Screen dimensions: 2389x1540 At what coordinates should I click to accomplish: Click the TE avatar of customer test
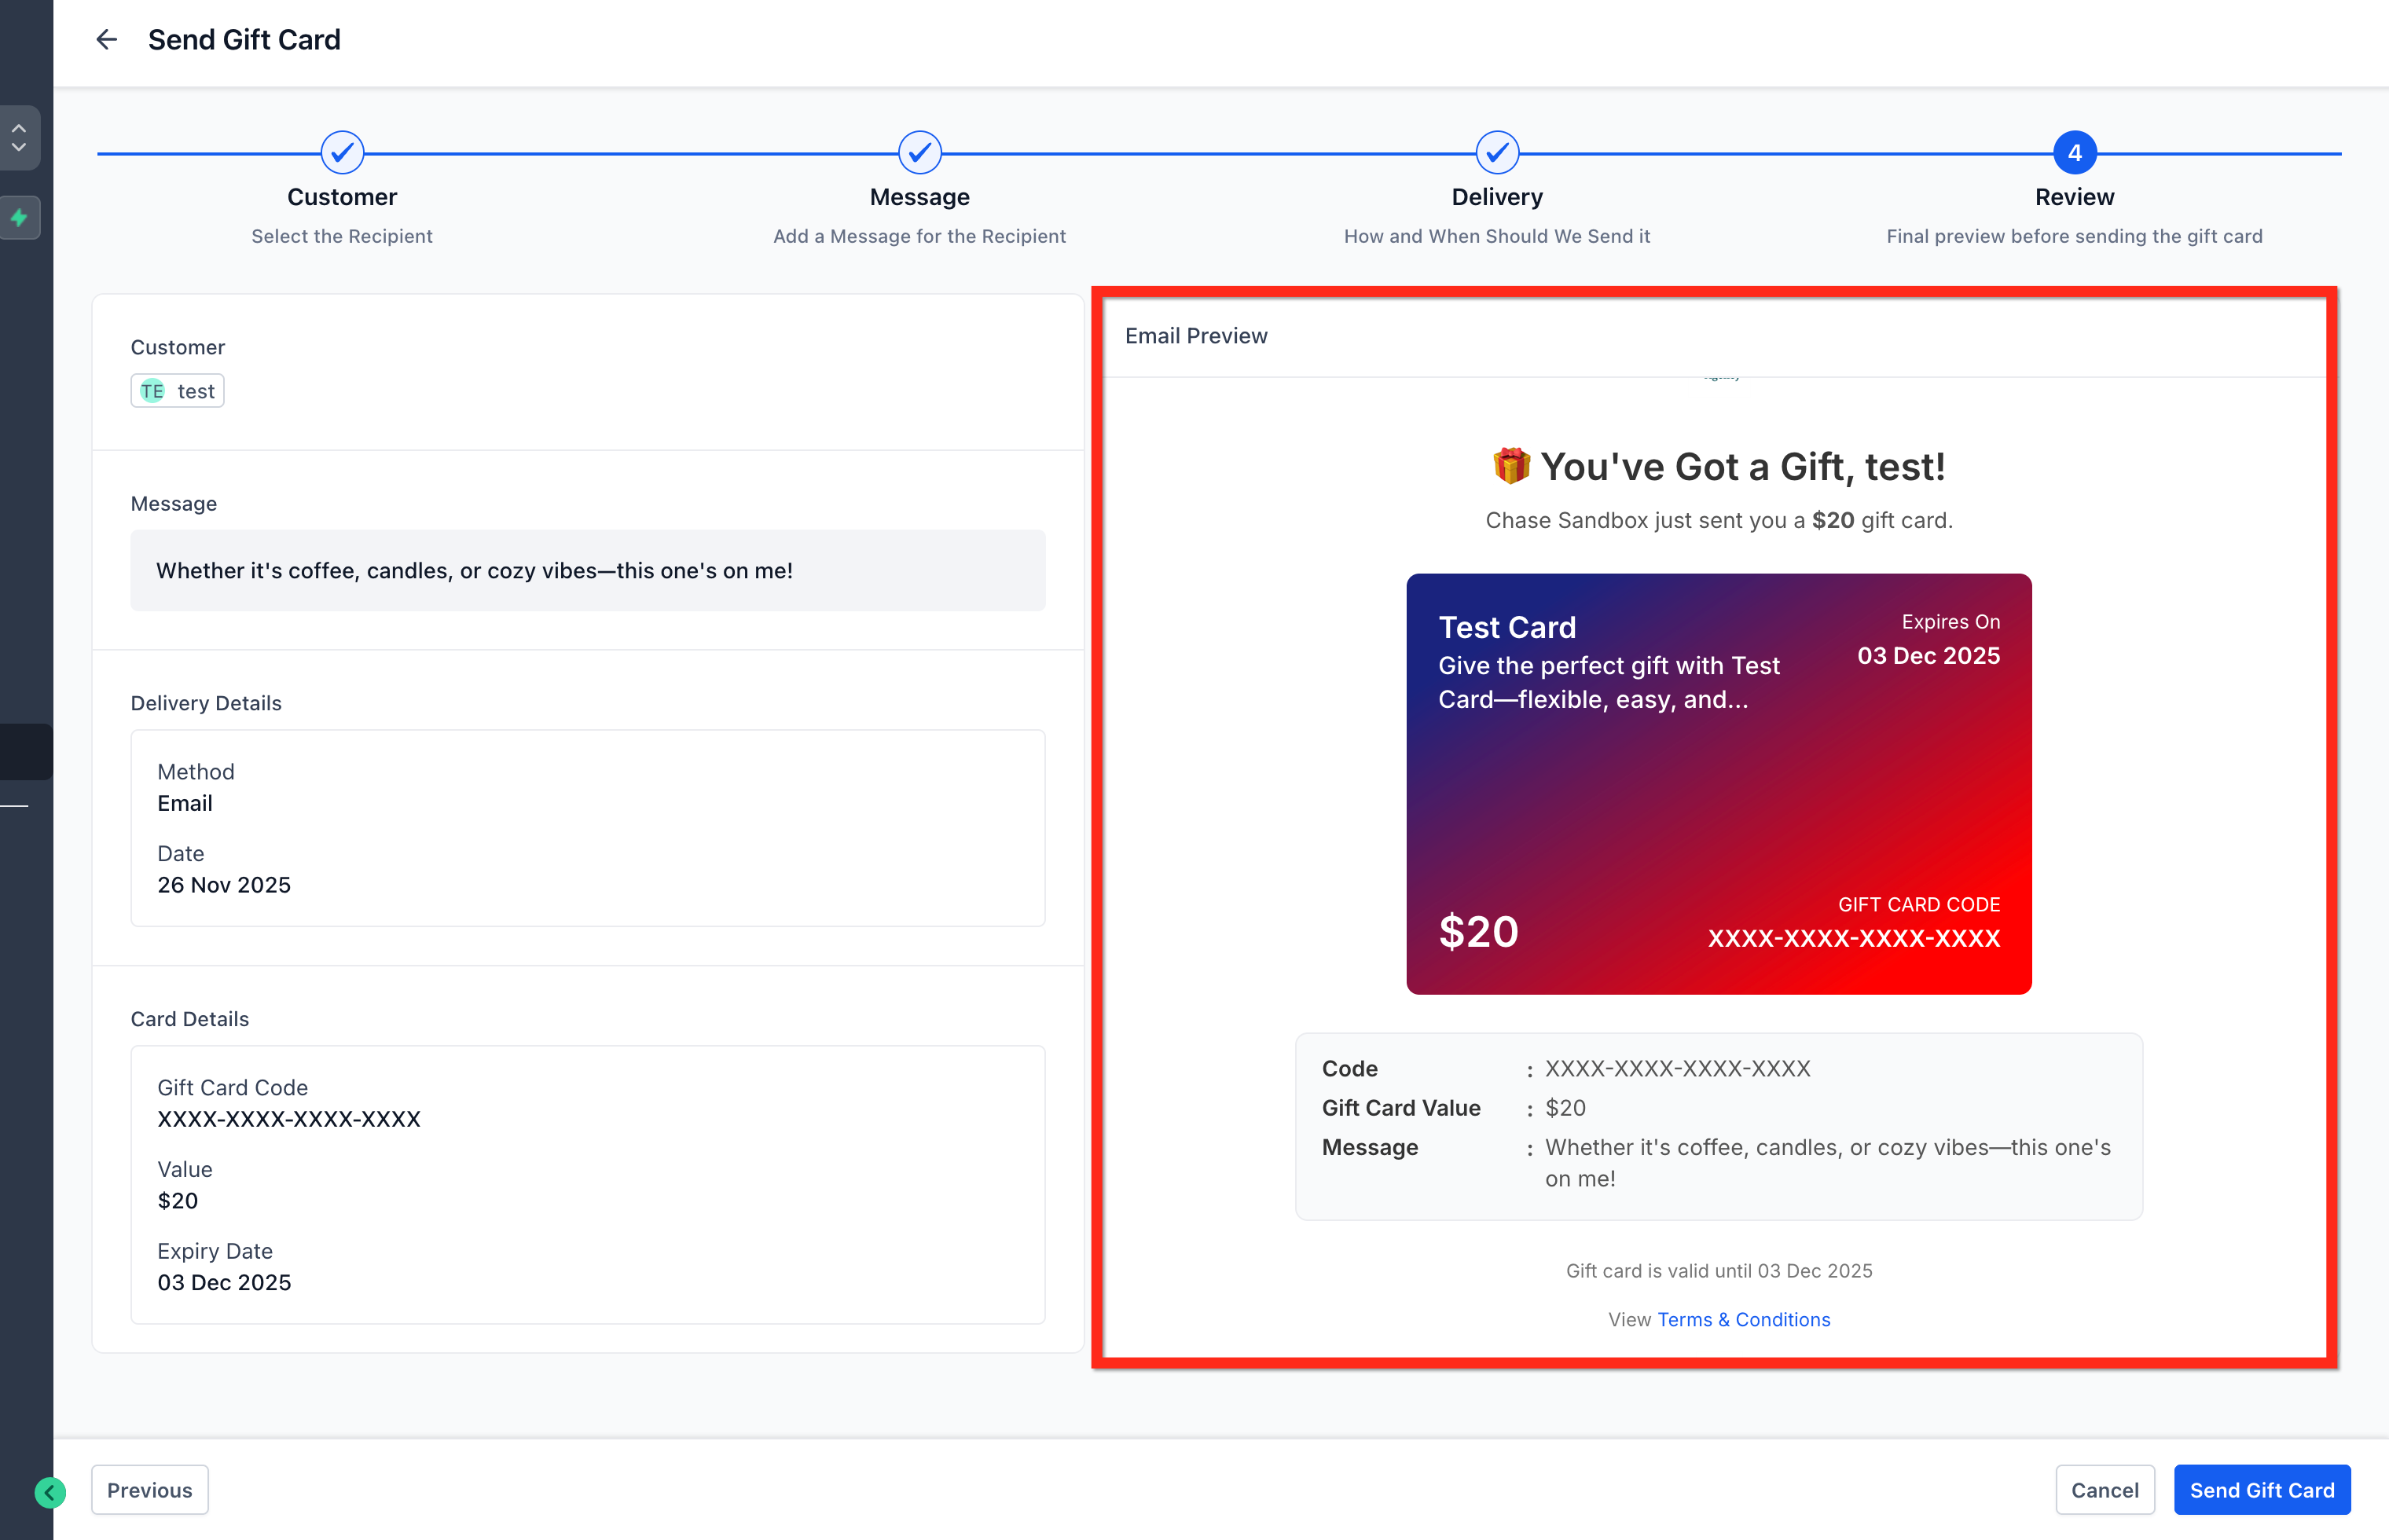tap(152, 391)
